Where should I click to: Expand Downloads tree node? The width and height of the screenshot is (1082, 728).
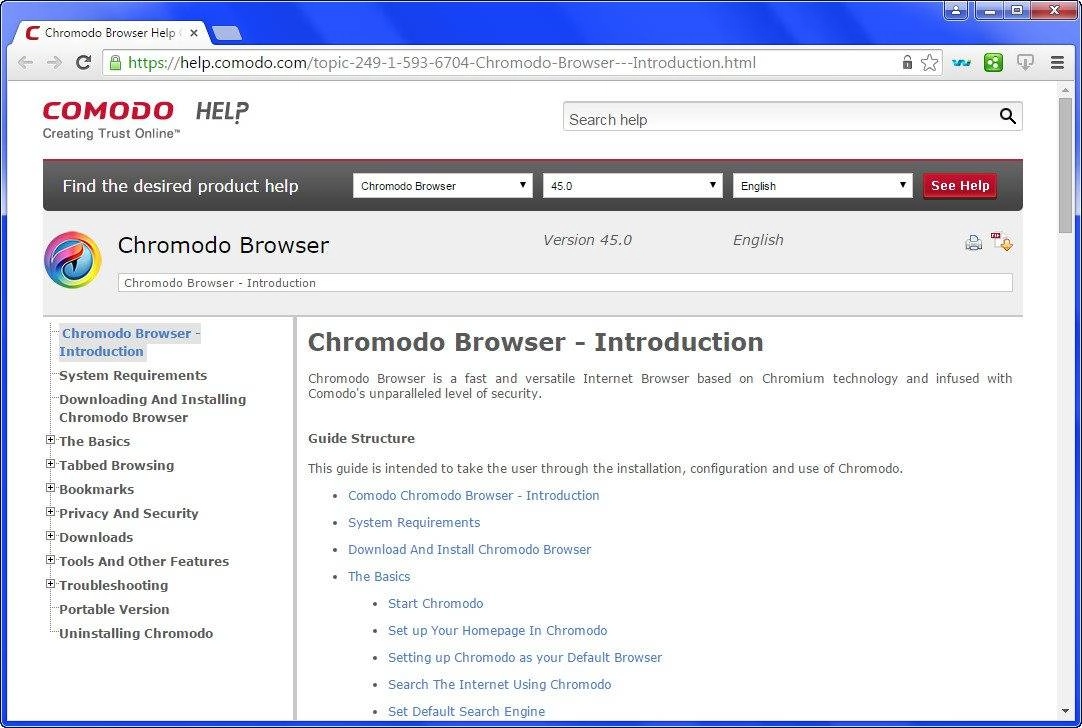pyautogui.click(x=50, y=535)
